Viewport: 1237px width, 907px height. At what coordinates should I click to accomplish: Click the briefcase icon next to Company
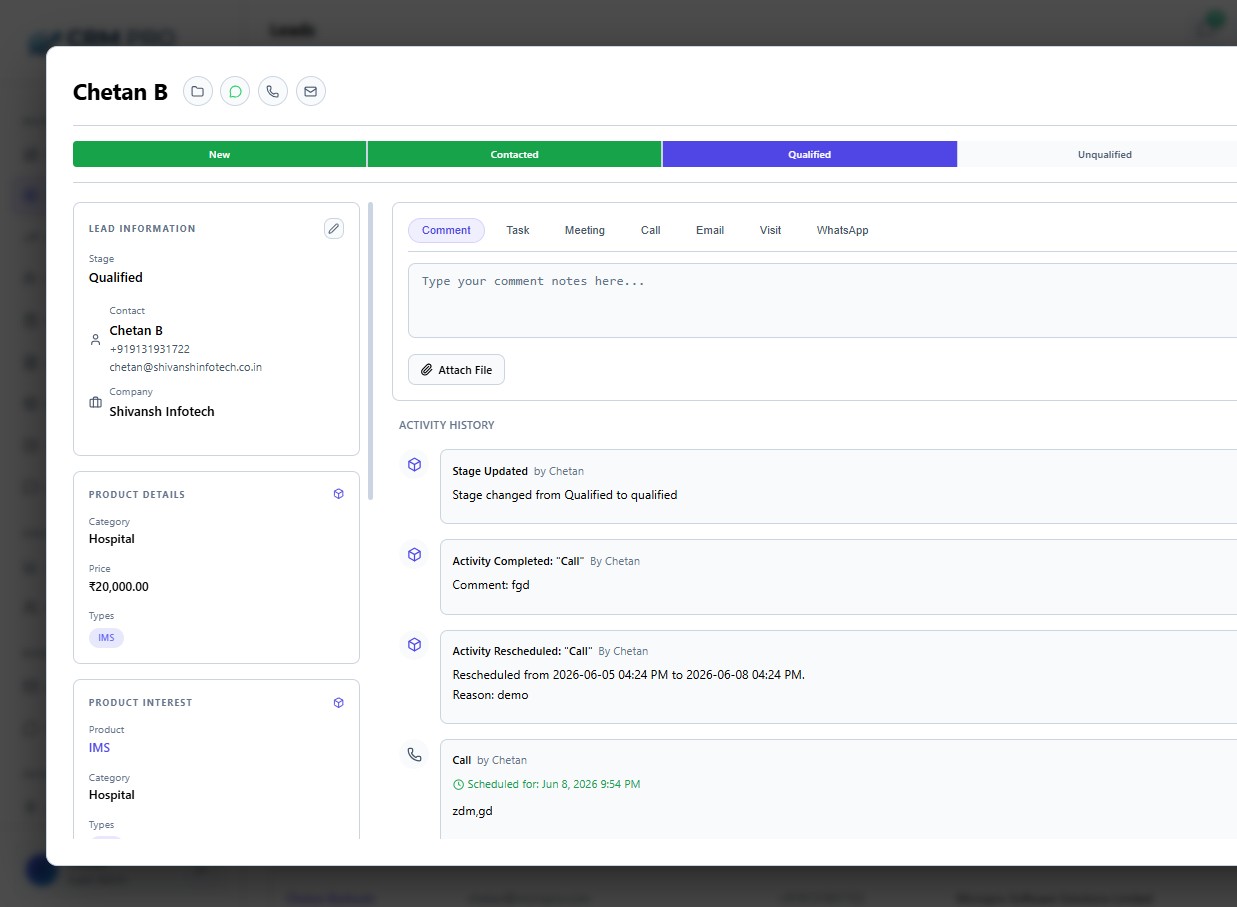point(96,402)
